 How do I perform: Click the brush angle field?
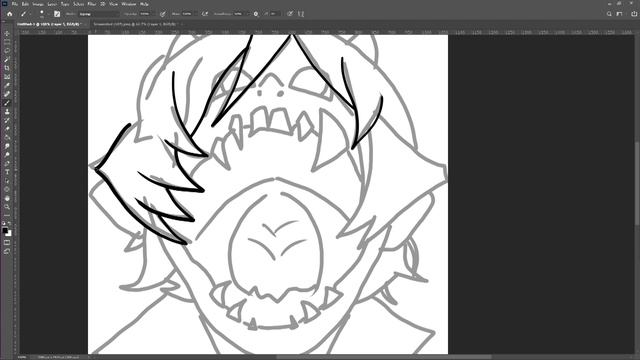[x=274, y=14]
